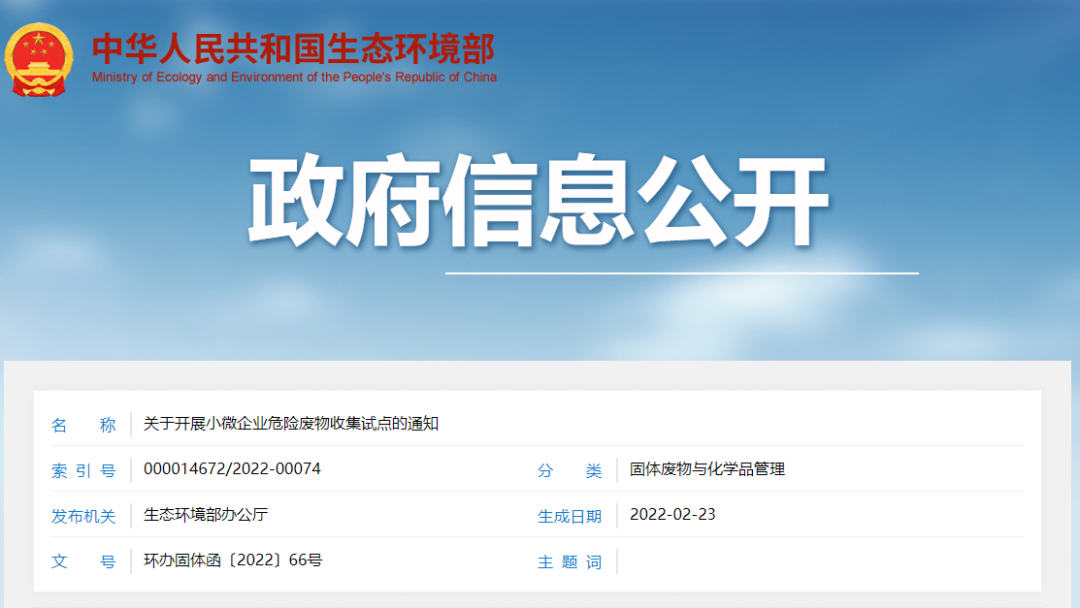Click the white underline beneath 政府信息公开
Image resolution: width=1080 pixels, height=608 pixels.
tap(681, 272)
